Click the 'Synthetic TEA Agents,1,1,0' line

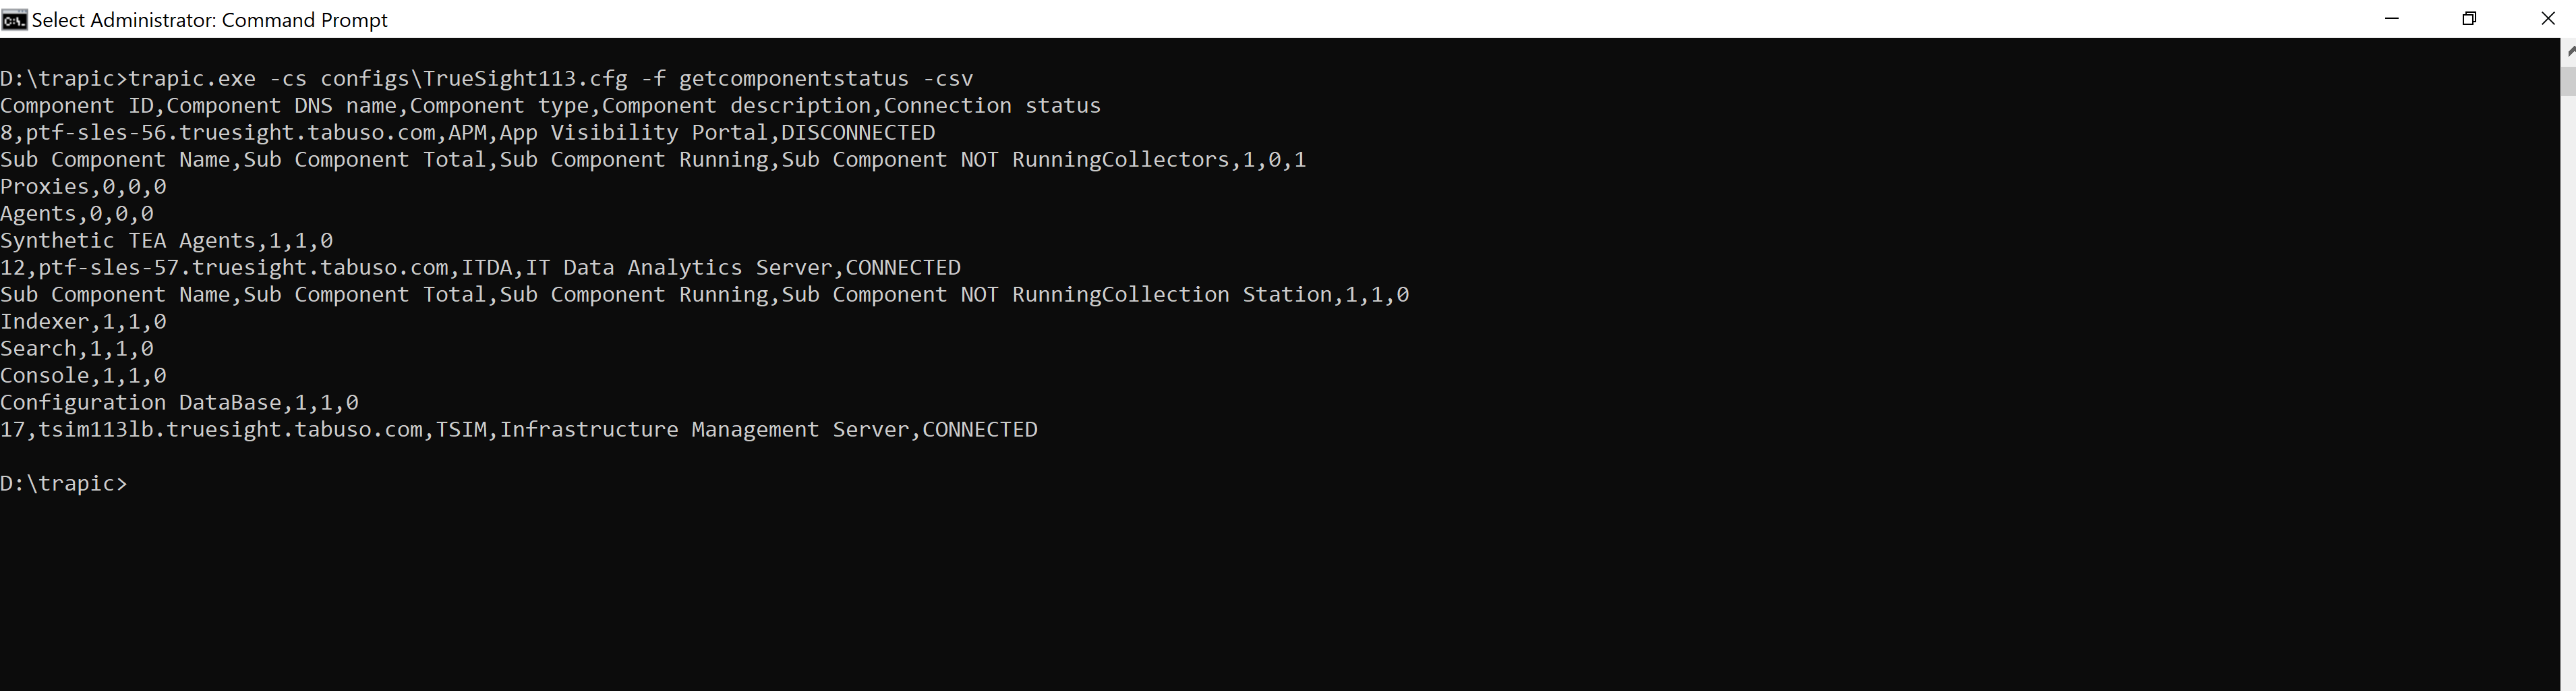[167, 241]
